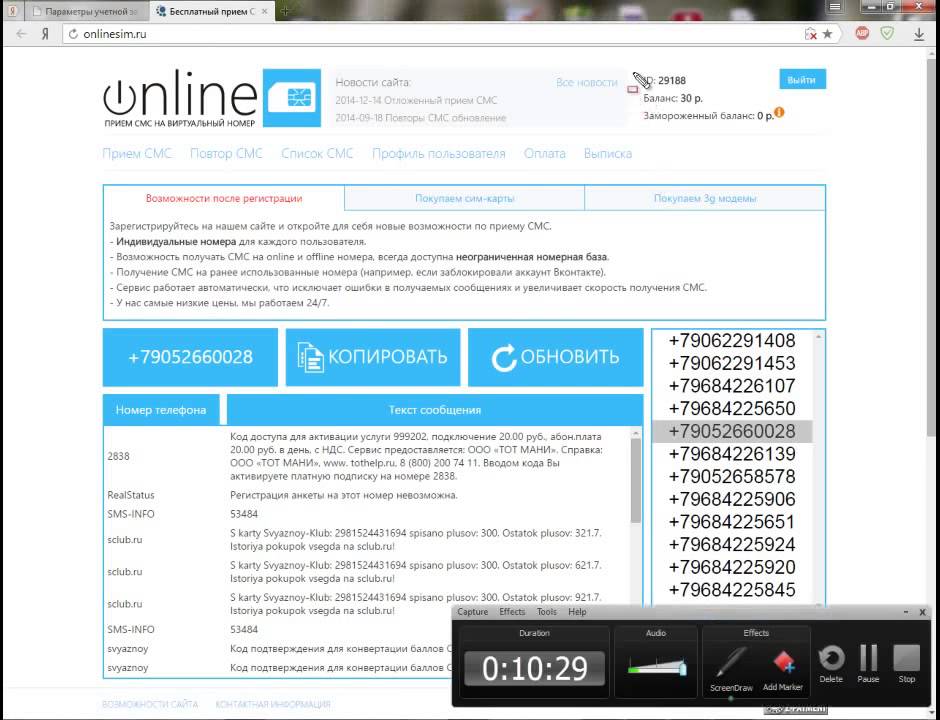
Task: Open the Tools menu in recorder
Action: tap(547, 612)
